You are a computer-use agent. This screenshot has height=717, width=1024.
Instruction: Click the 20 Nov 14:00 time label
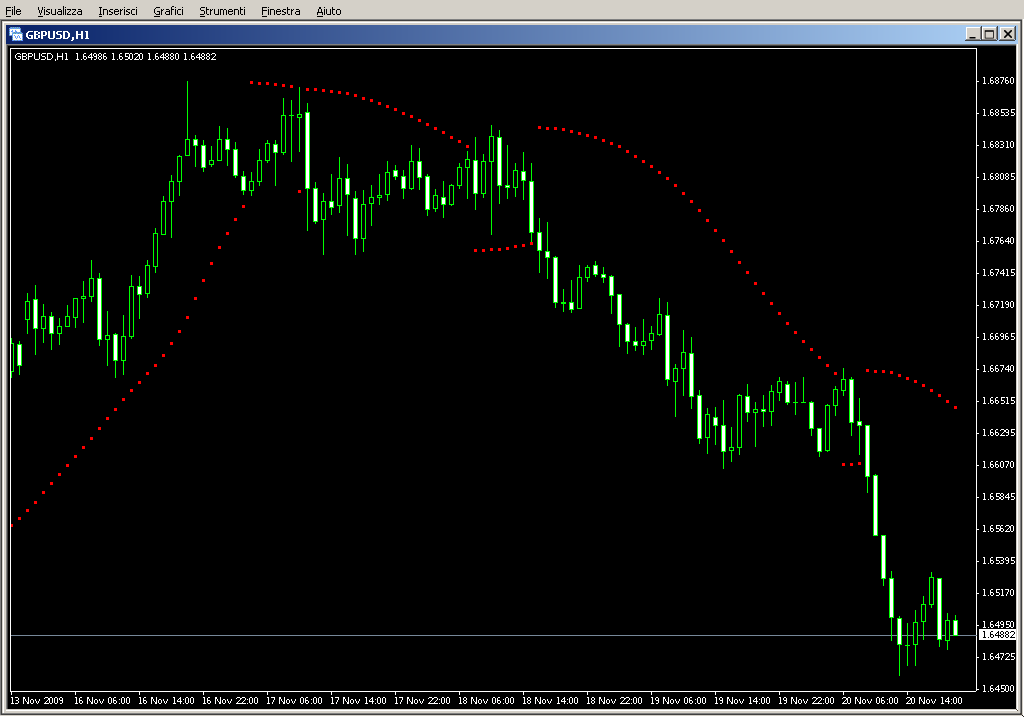point(934,701)
